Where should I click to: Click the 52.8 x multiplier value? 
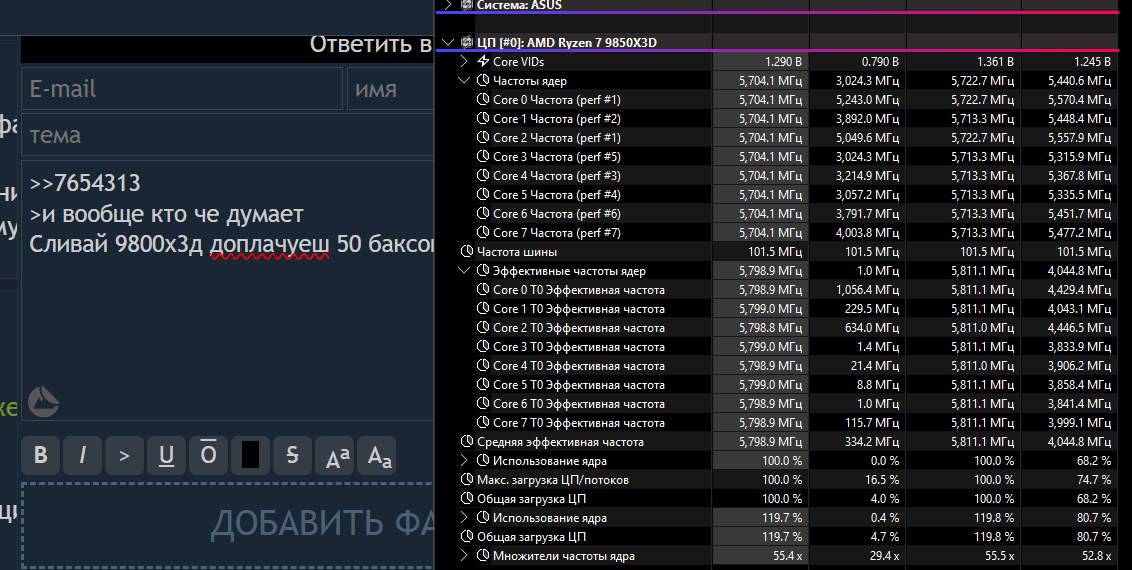pos(1097,556)
